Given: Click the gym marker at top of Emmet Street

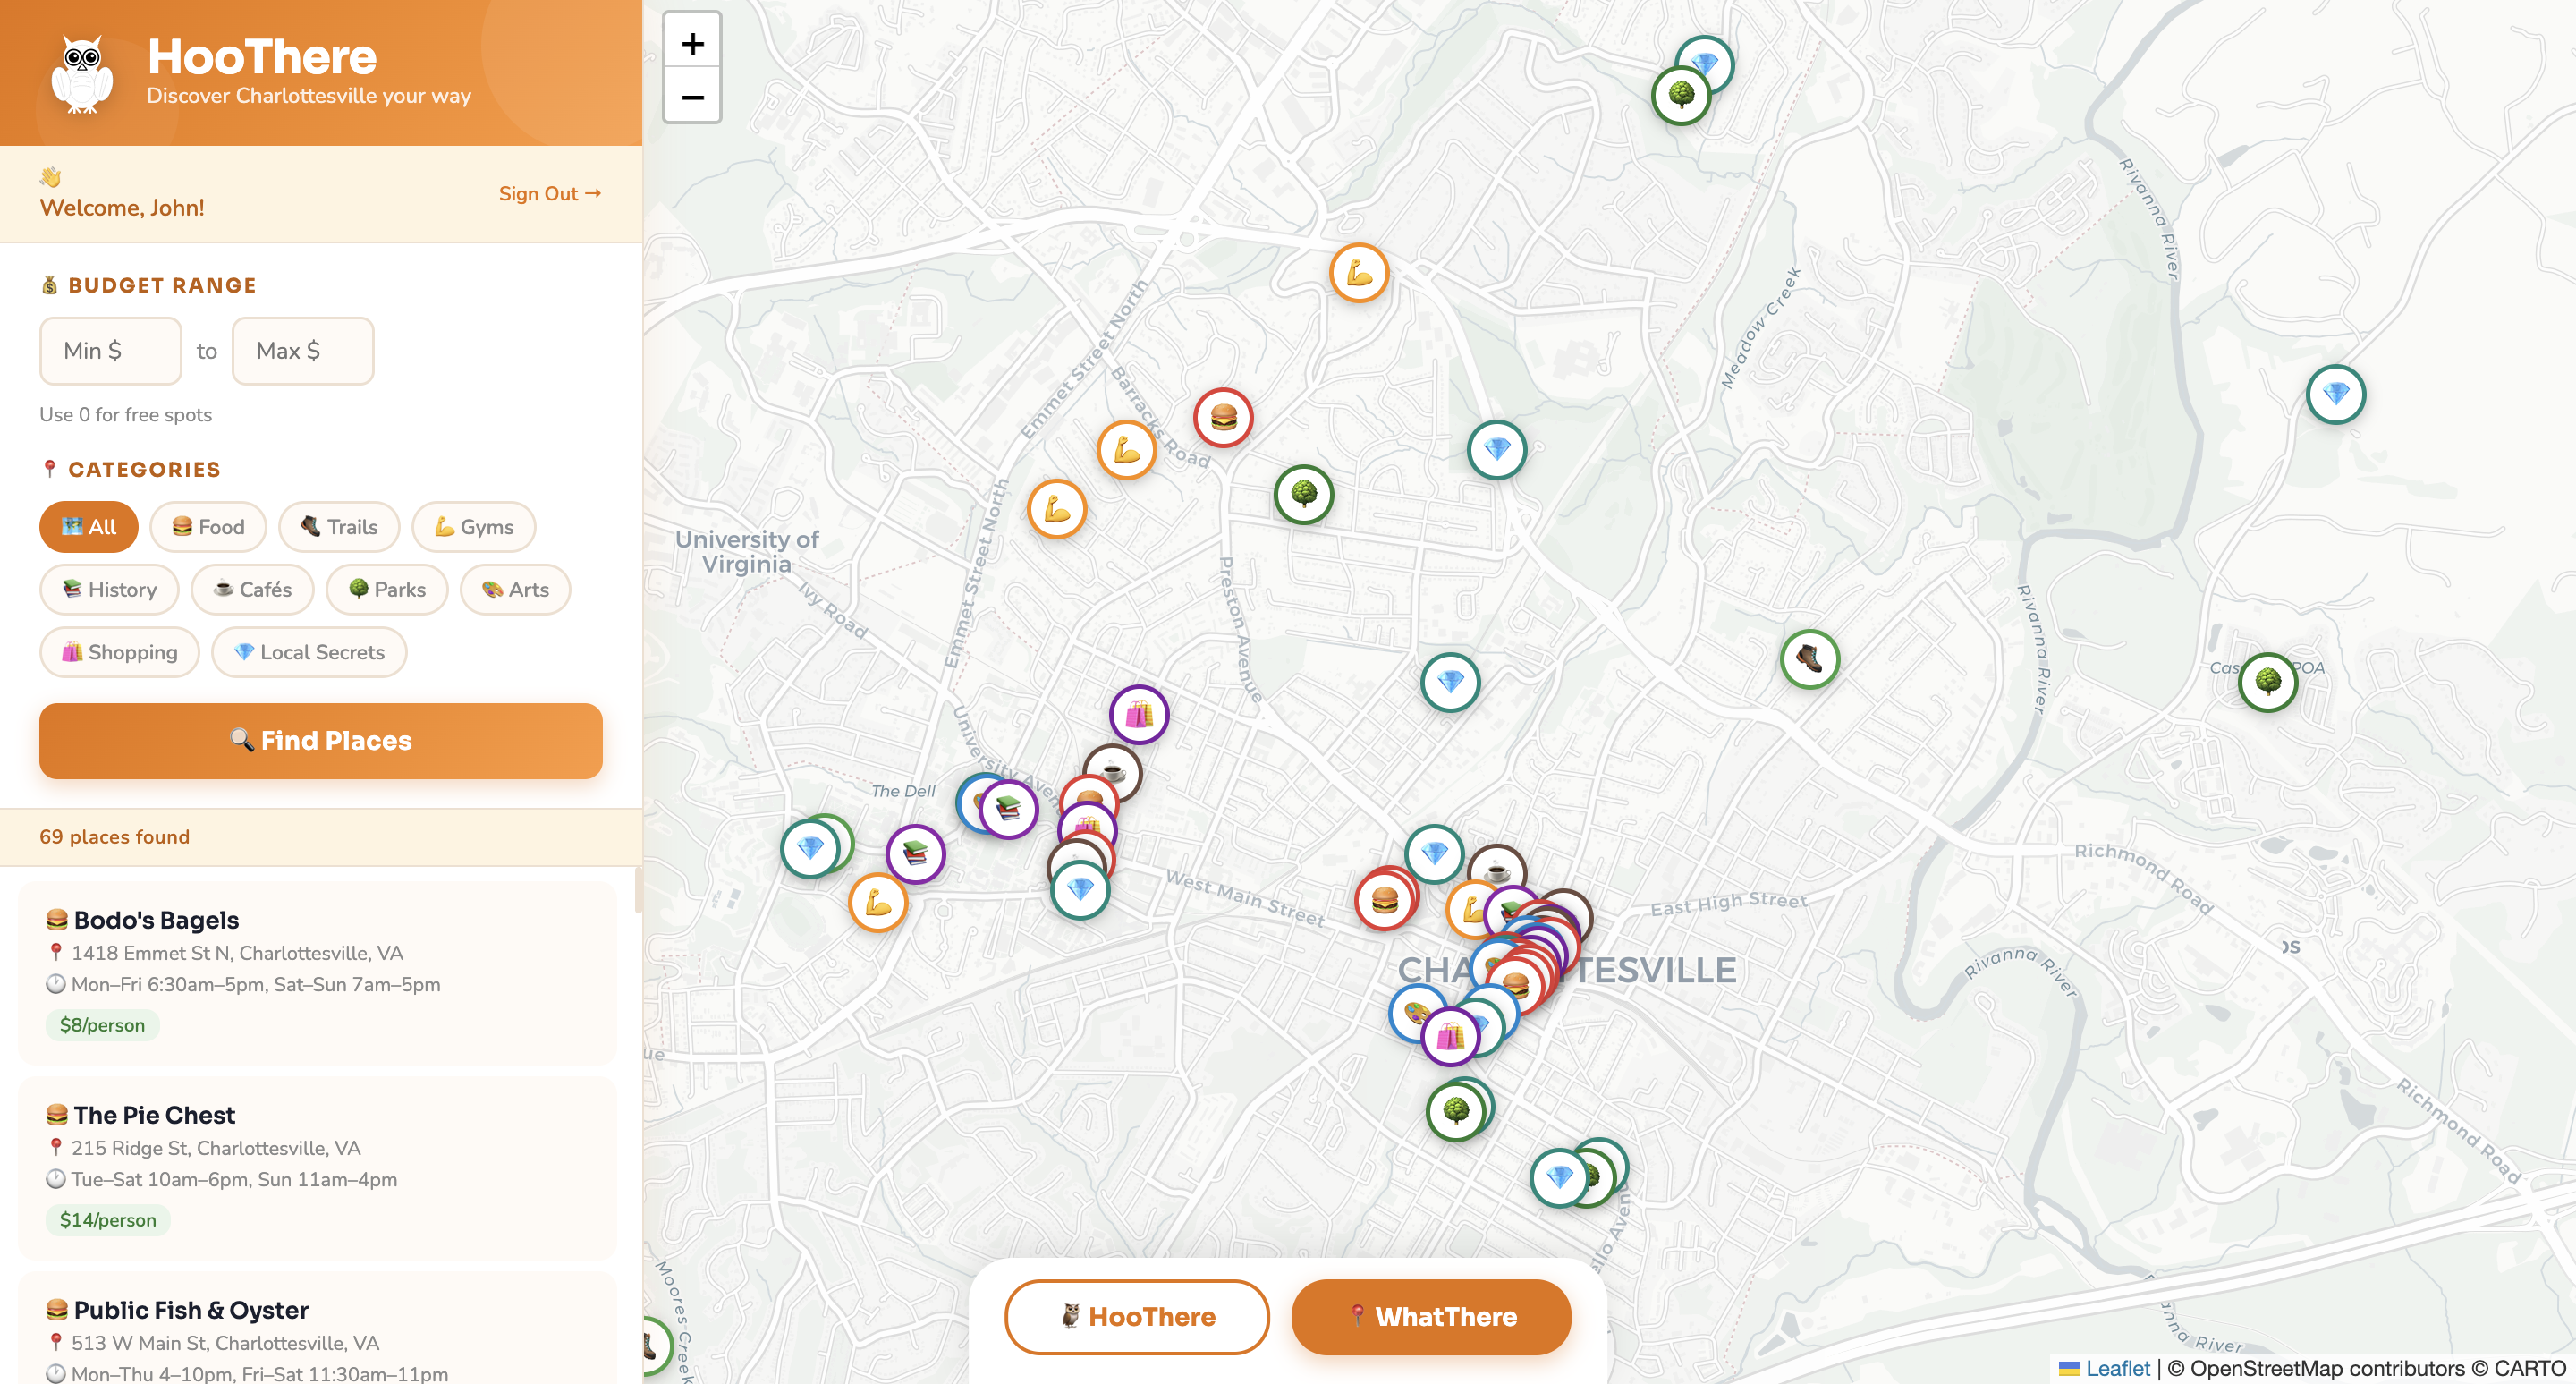Looking at the screenshot, I should pyautogui.click(x=1358, y=272).
